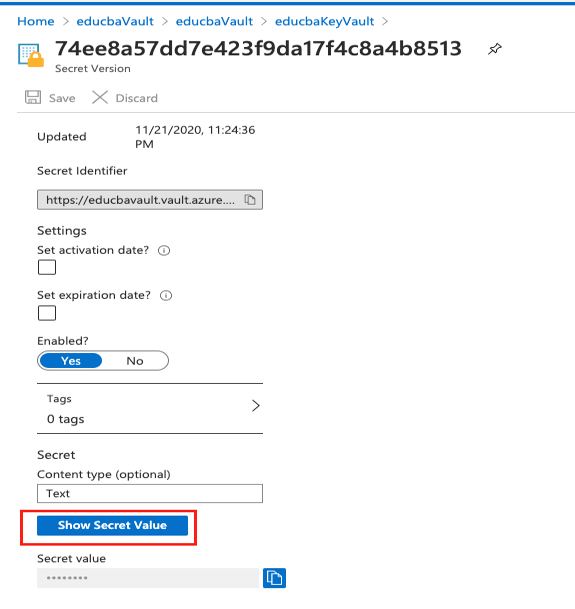Set Enabled toggle to No
This screenshot has width=575, height=609.
(135, 361)
